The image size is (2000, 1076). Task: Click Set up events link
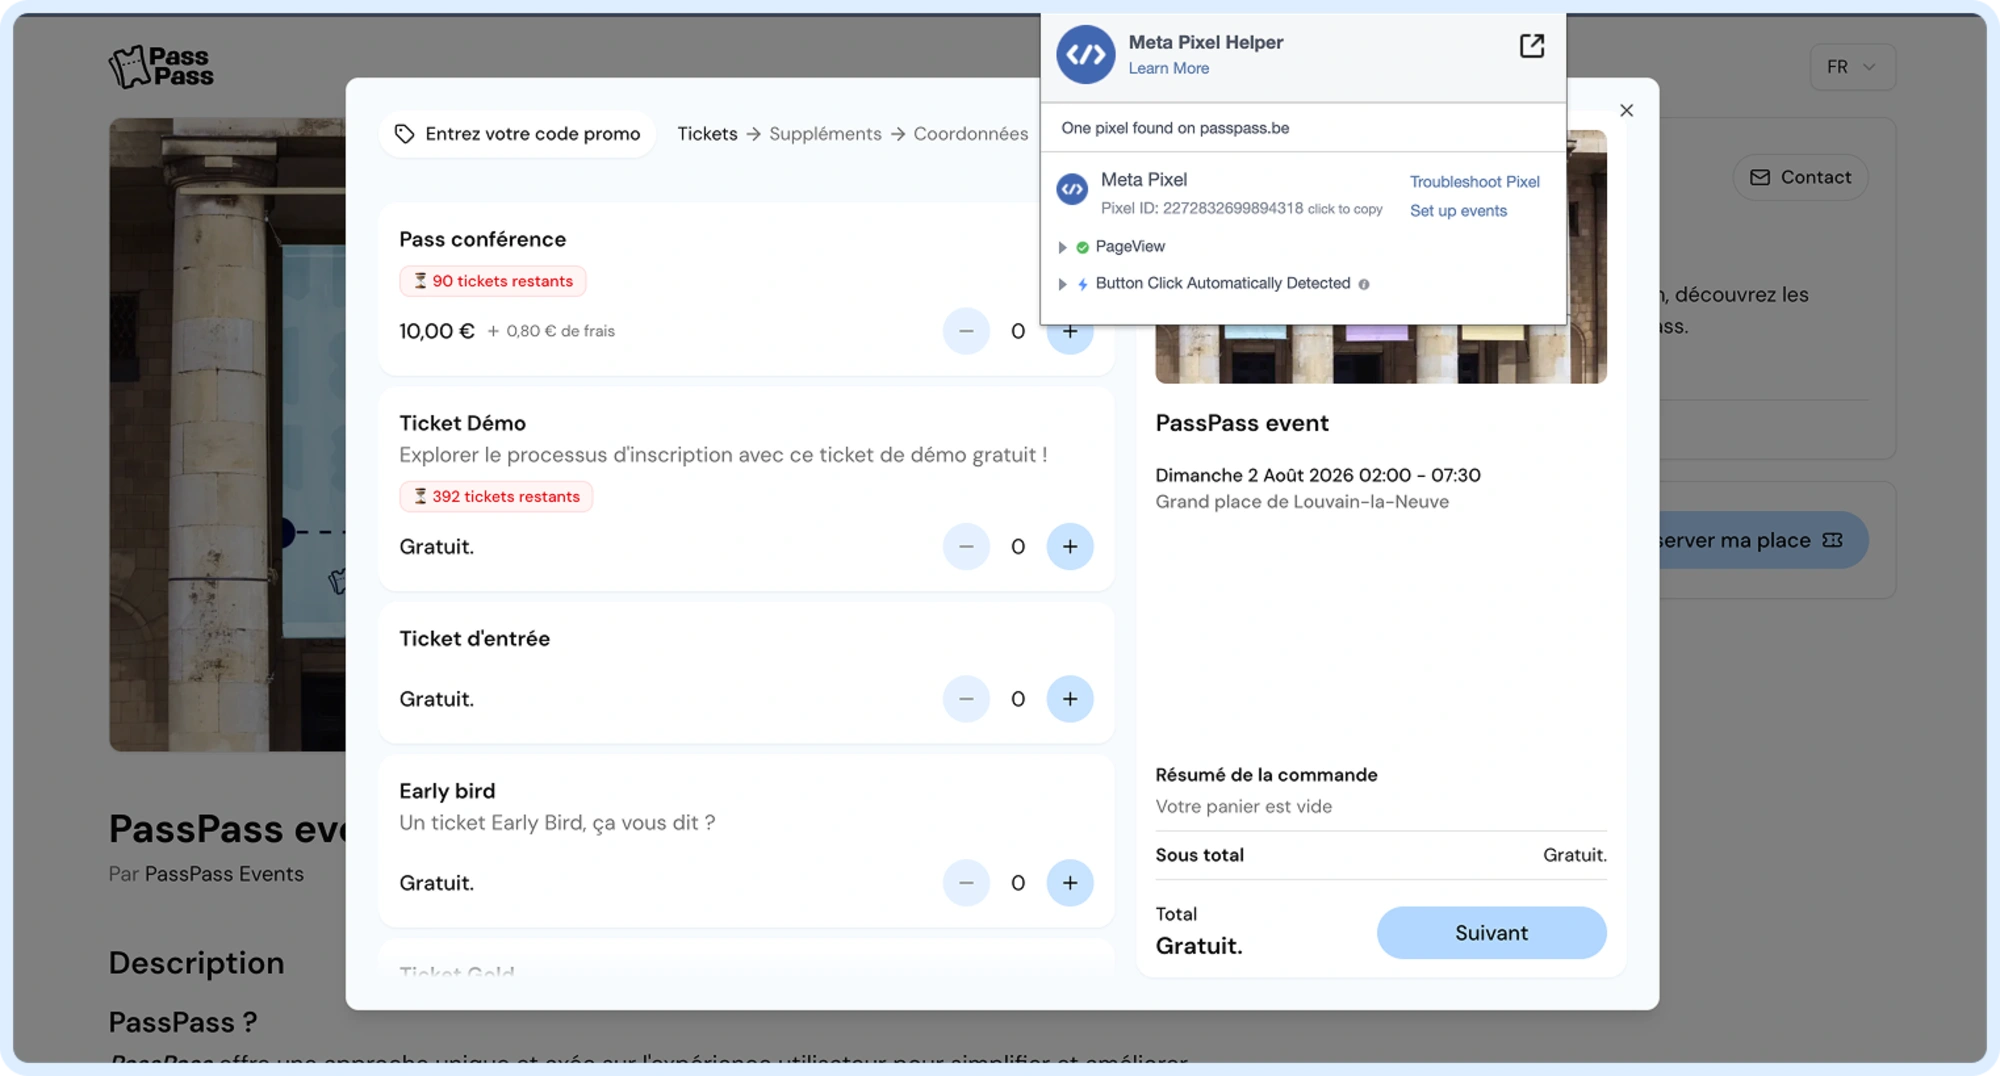pos(1458,211)
